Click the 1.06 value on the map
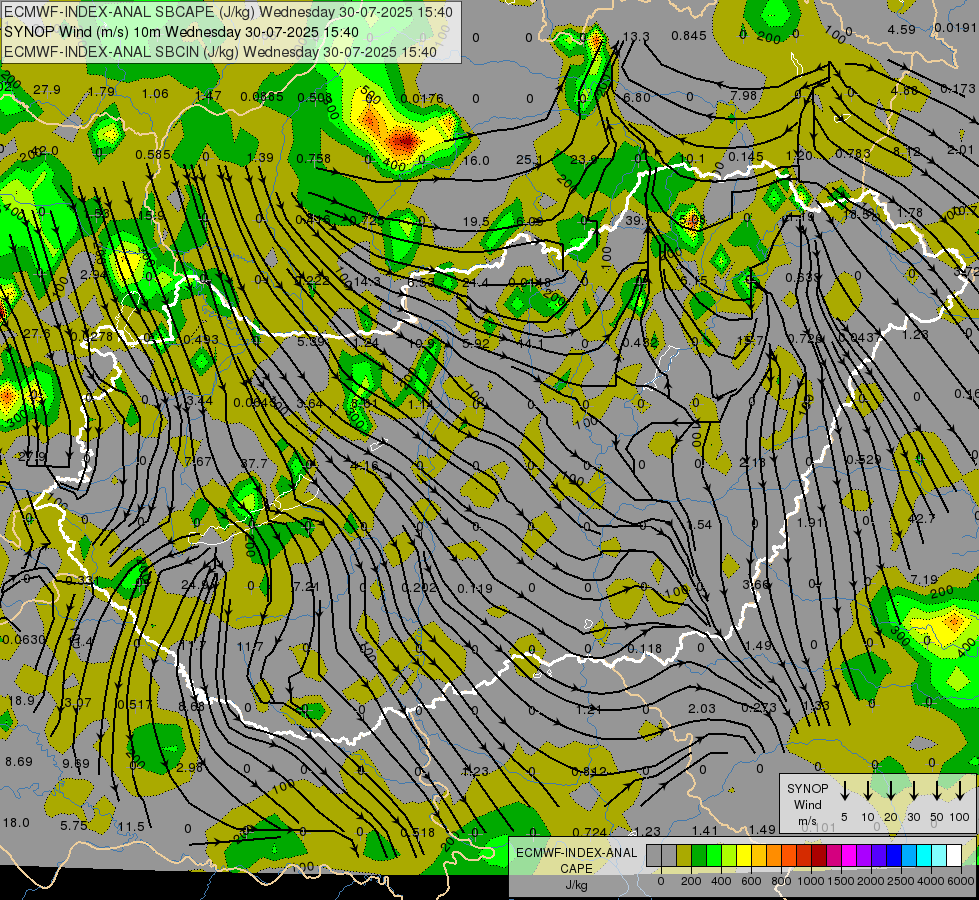The height and width of the screenshot is (900, 979). click(x=155, y=94)
